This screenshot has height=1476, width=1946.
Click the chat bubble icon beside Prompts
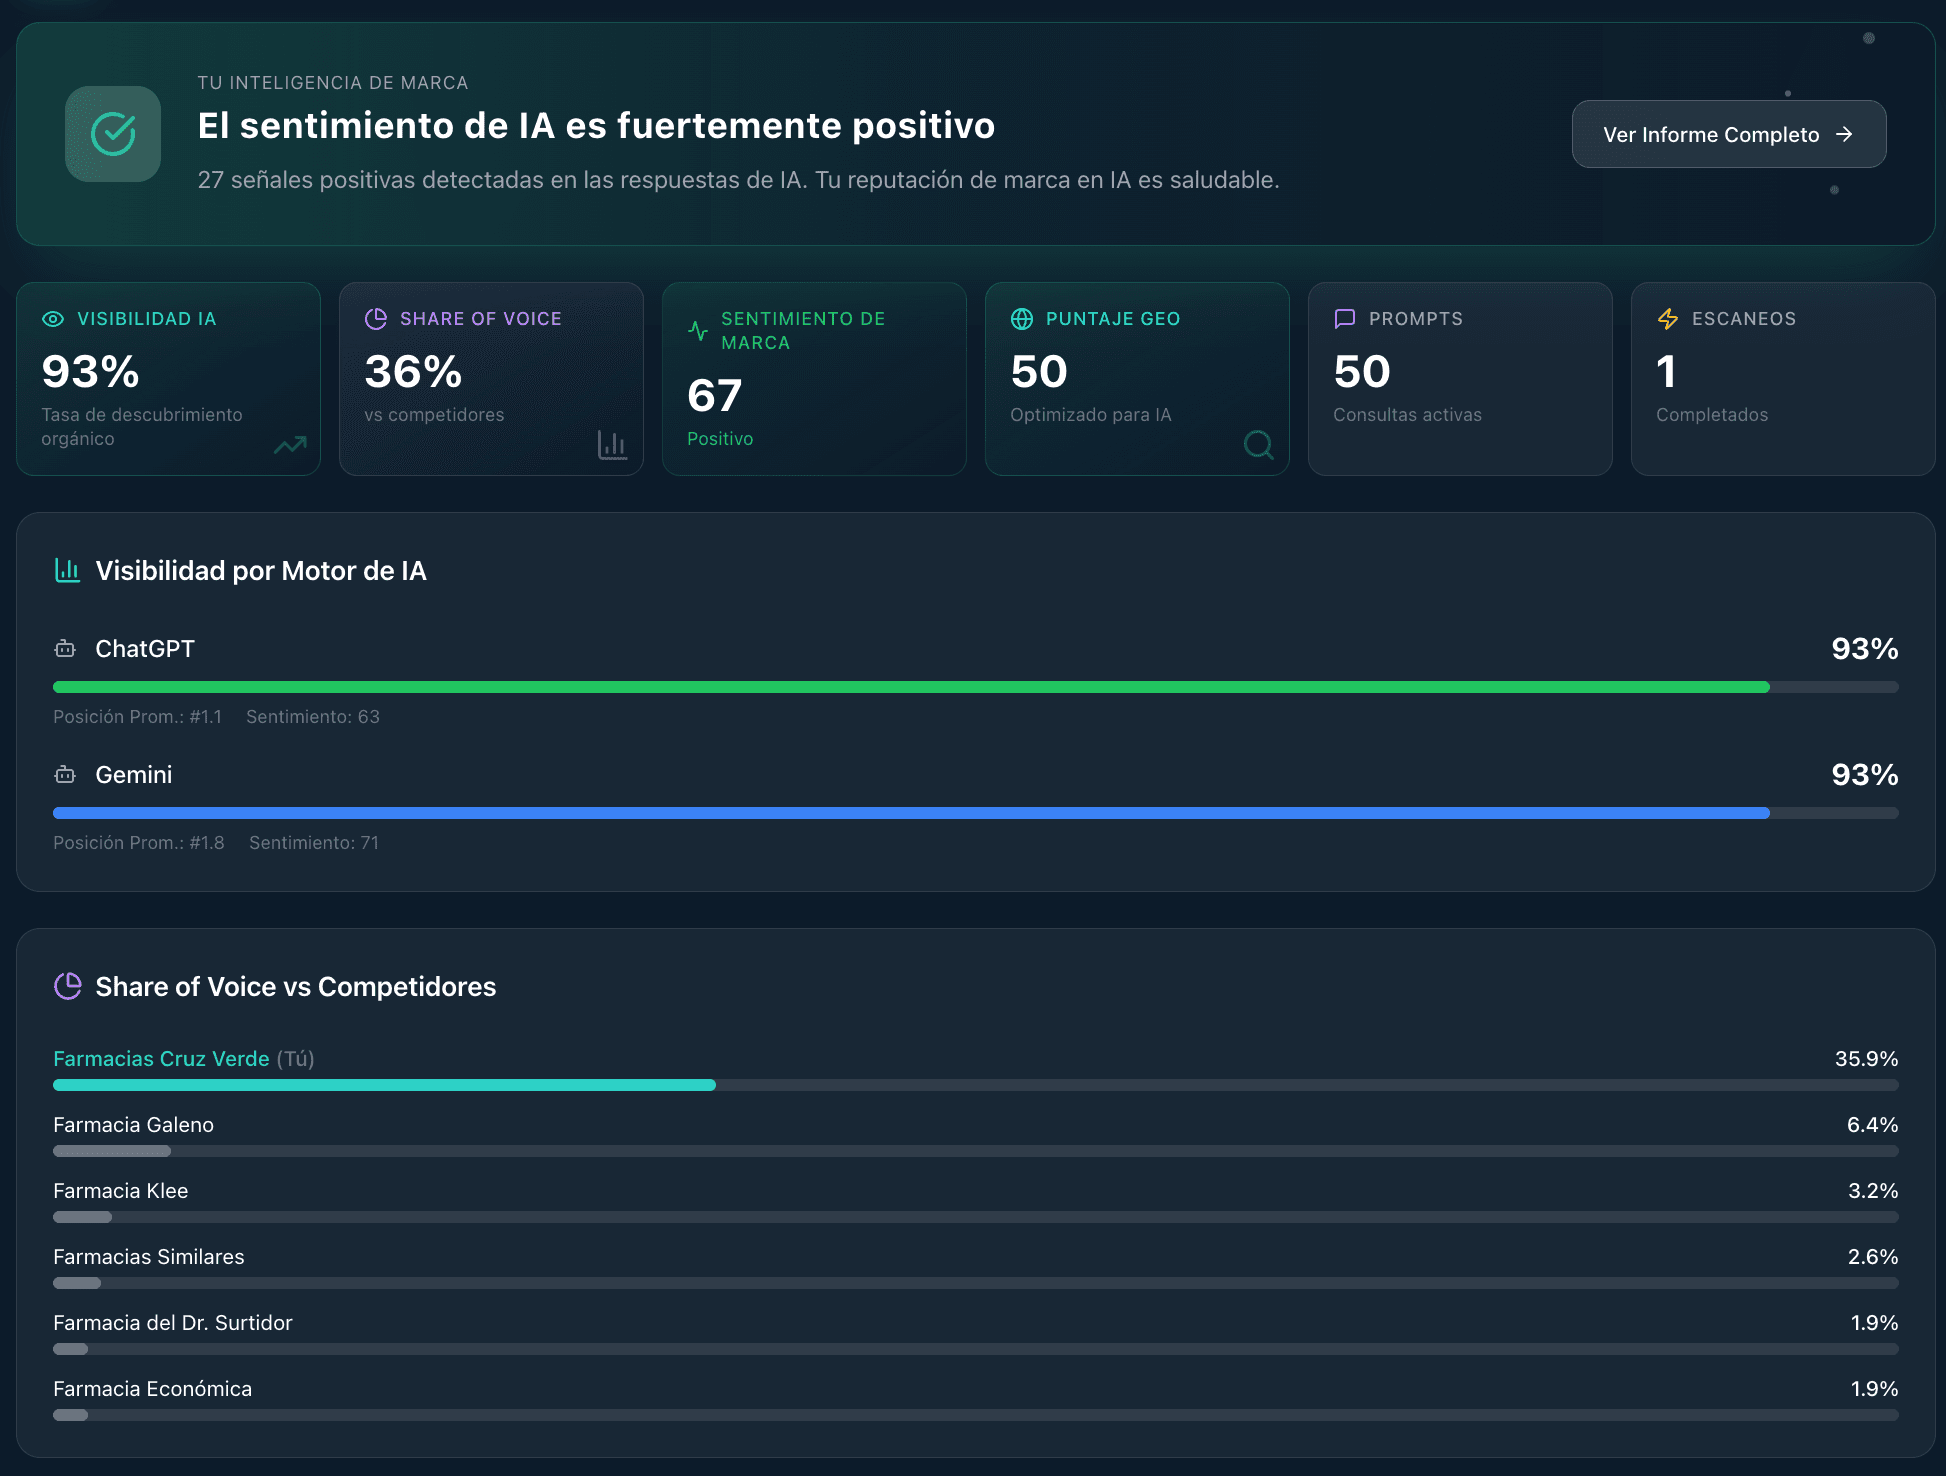click(x=1345, y=319)
